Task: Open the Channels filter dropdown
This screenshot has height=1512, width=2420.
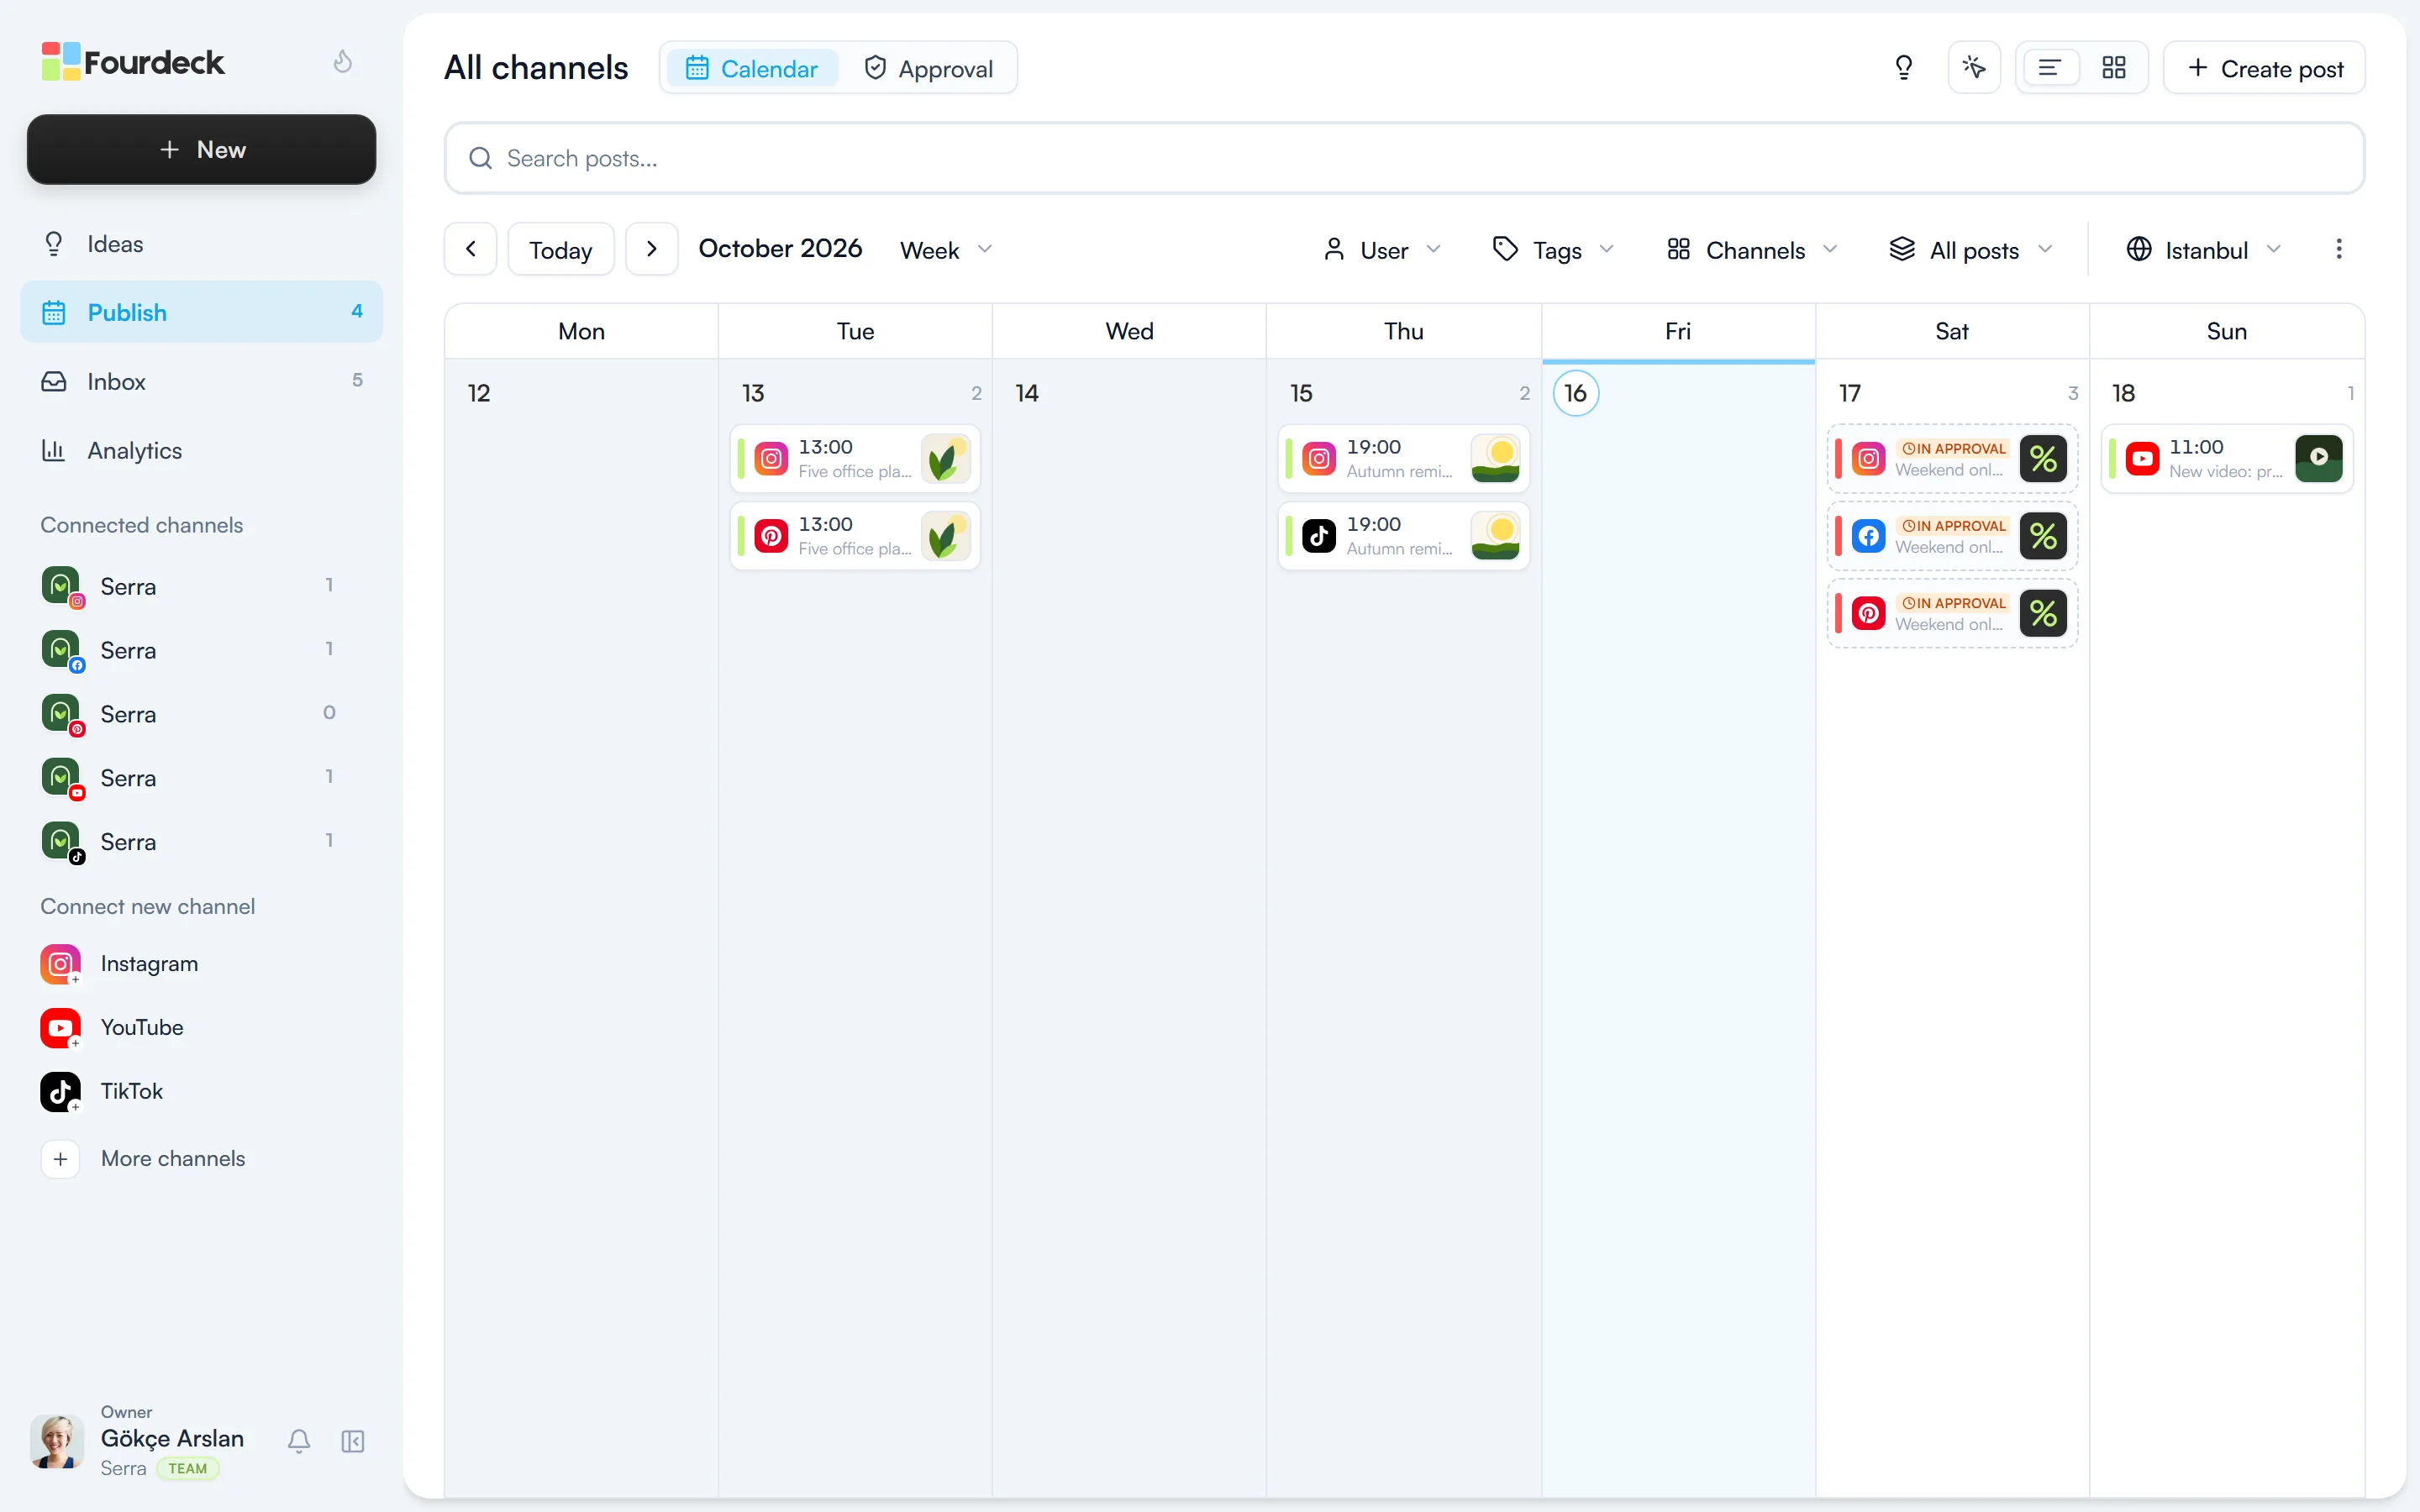Action: tap(1752, 250)
